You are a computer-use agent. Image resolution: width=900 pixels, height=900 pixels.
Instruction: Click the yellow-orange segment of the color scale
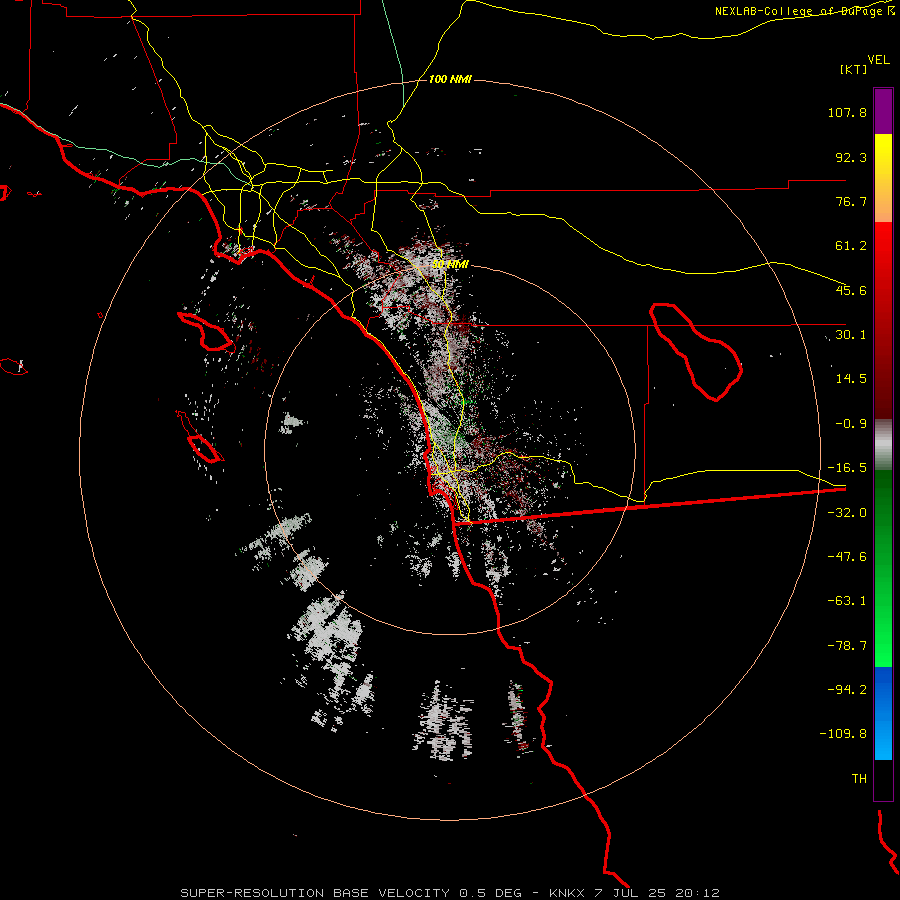883,178
